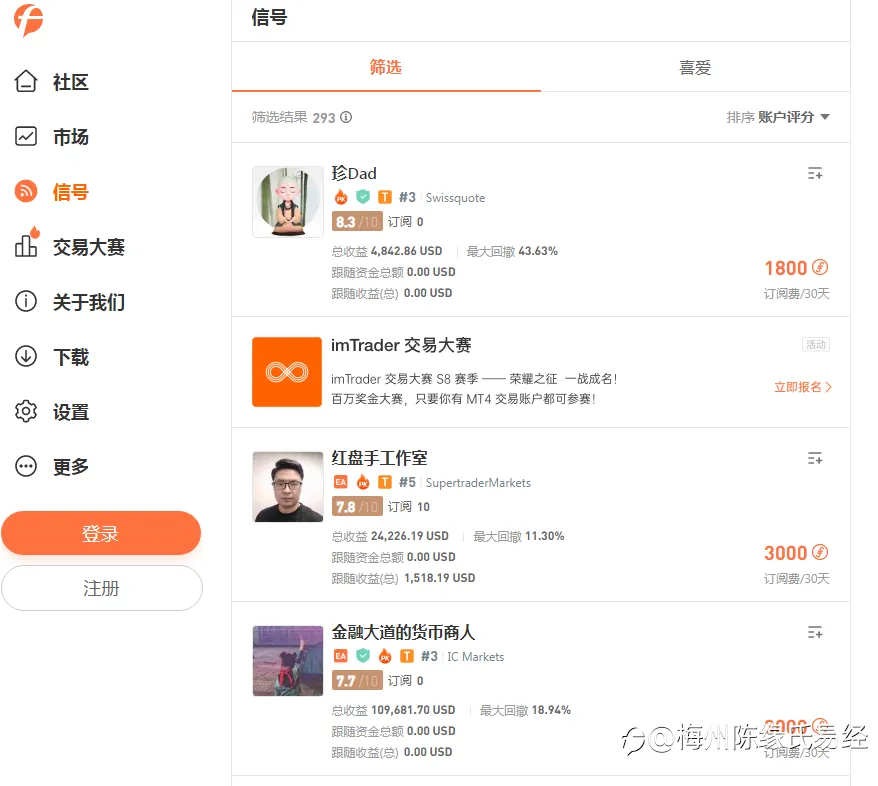The height and width of the screenshot is (786, 878).
Task: Click broker name SupertraderMarkets
Action: [478, 483]
